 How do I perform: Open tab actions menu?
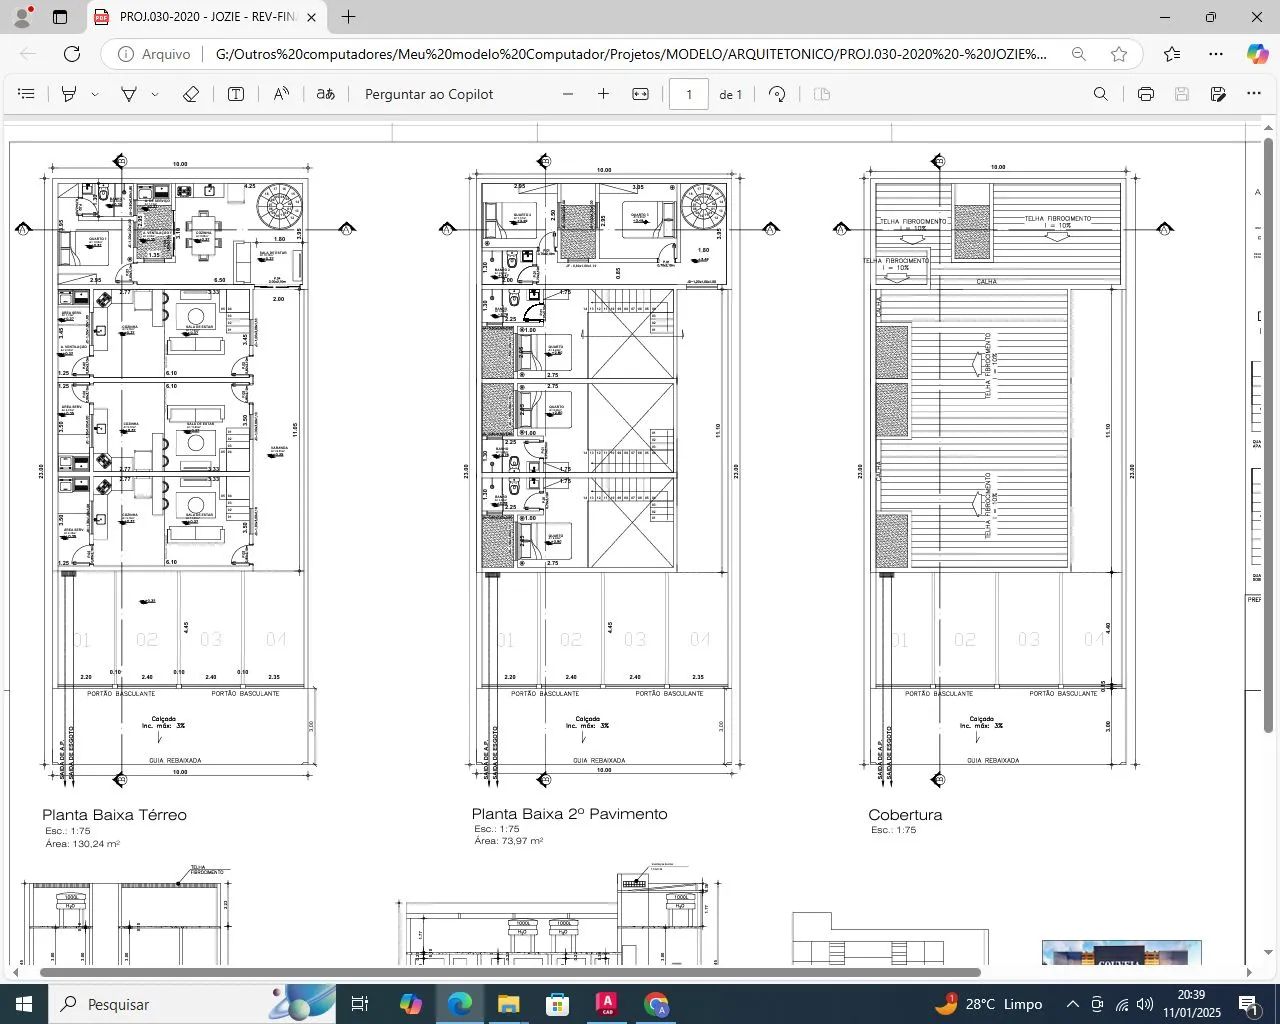click(x=60, y=17)
